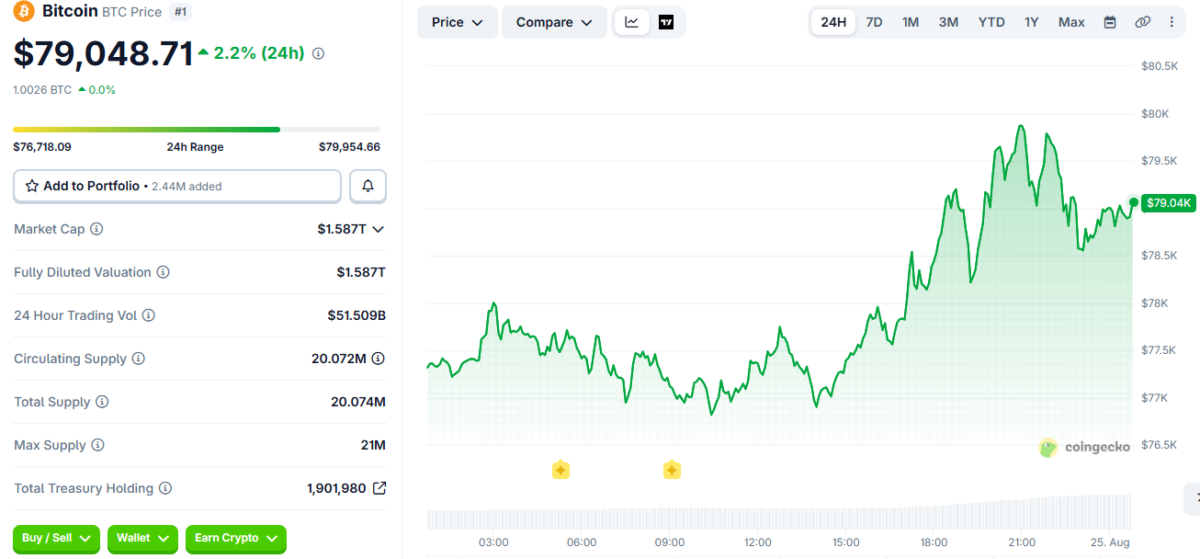Click the 24h Range progress bar
The height and width of the screenshot is (559, 1200).
(196, 129)
